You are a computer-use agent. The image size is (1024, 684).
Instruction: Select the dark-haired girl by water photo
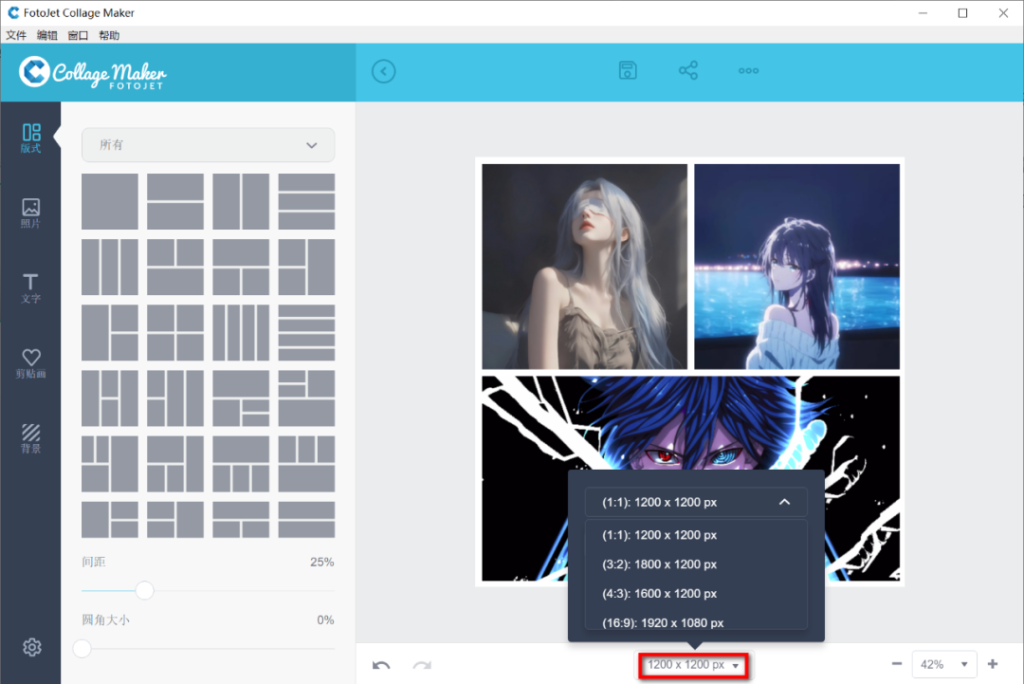[797, 267]
